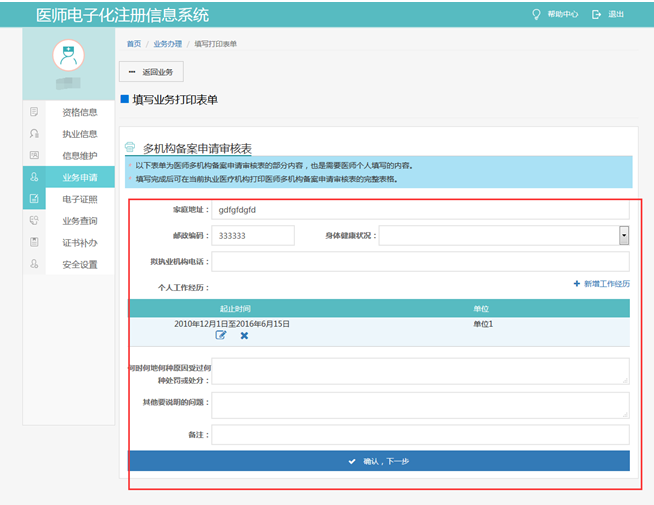
Task: Open the 身体健康状况 dropdown
Action: tap(623, 235)
